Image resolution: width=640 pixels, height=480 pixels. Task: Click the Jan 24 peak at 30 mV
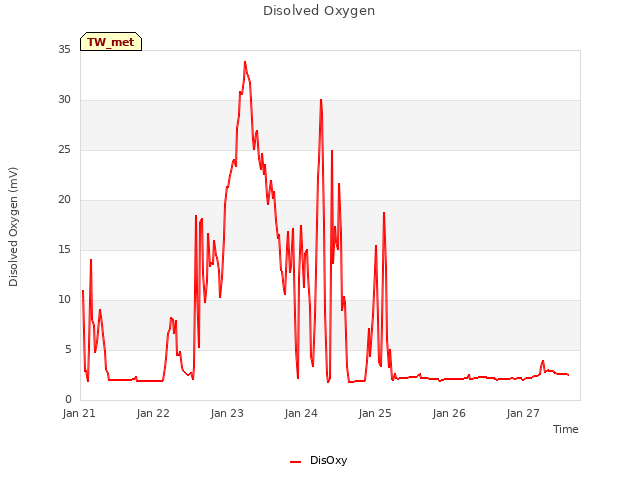coord(321,100)
